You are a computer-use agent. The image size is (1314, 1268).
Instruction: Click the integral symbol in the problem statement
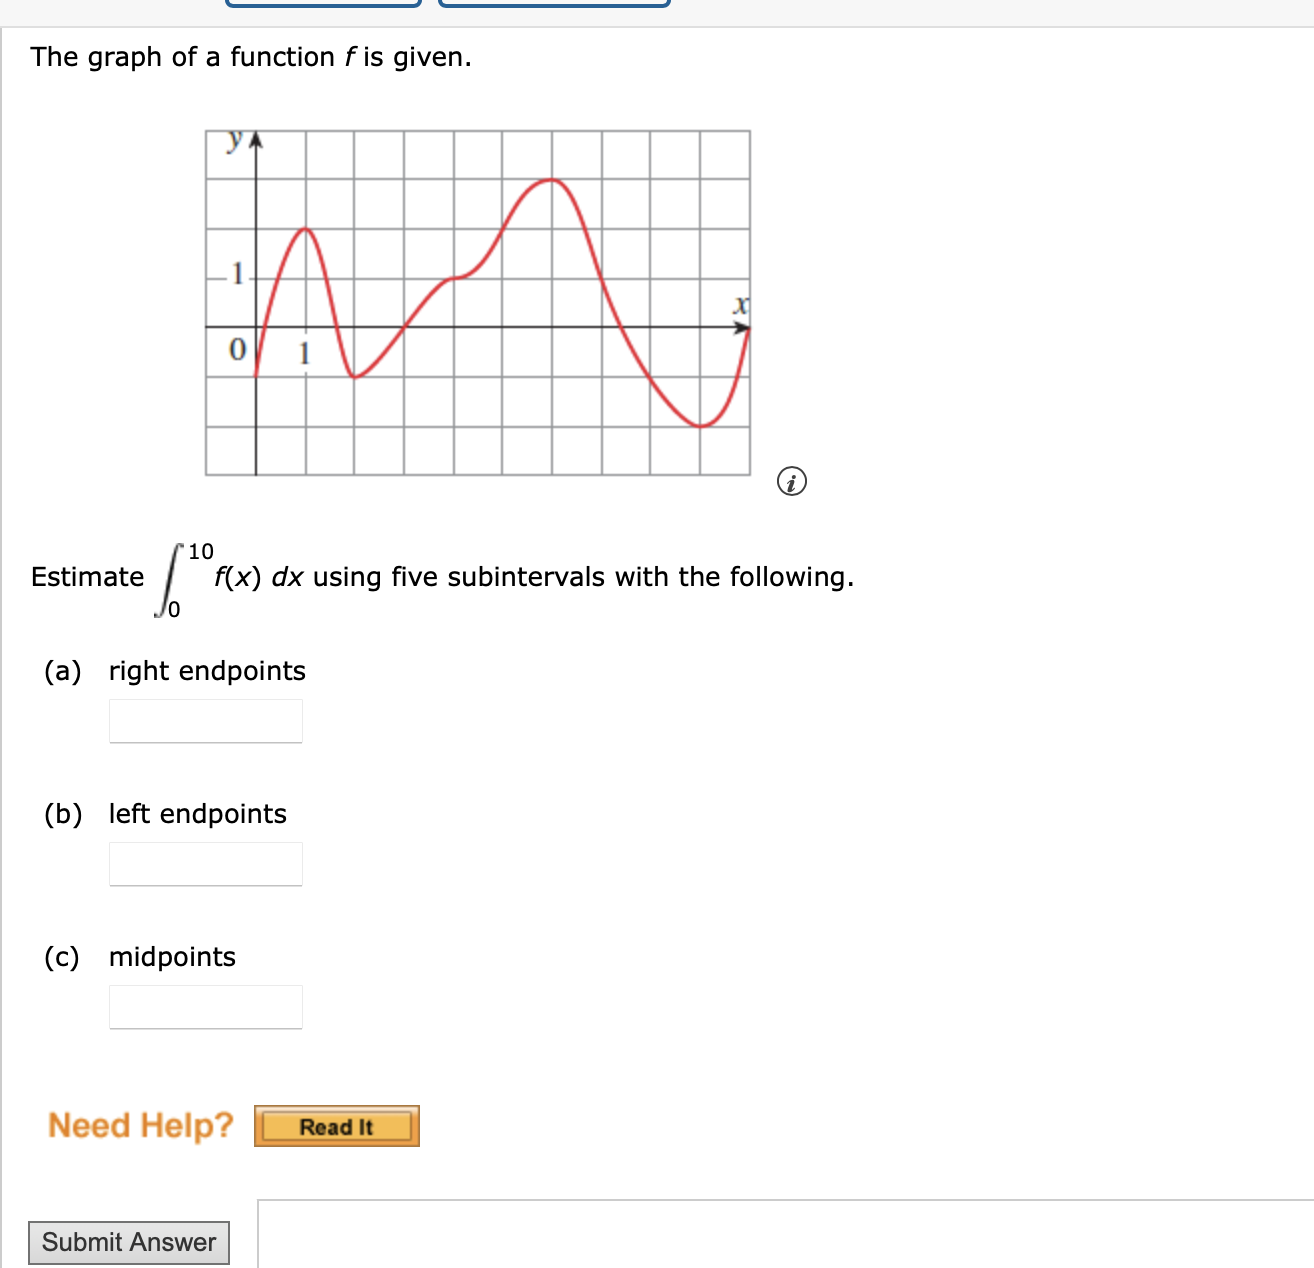tap(170, 578)
